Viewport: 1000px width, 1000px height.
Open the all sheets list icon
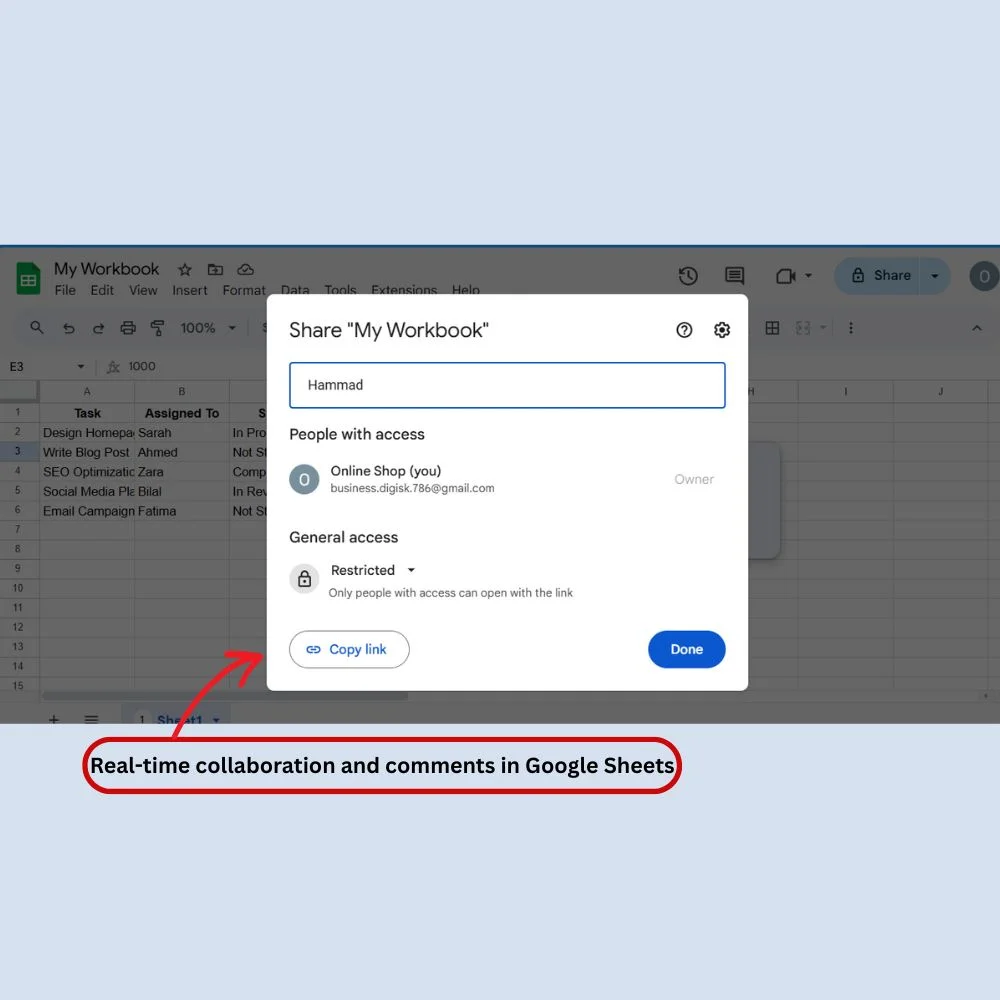(91, 719)
